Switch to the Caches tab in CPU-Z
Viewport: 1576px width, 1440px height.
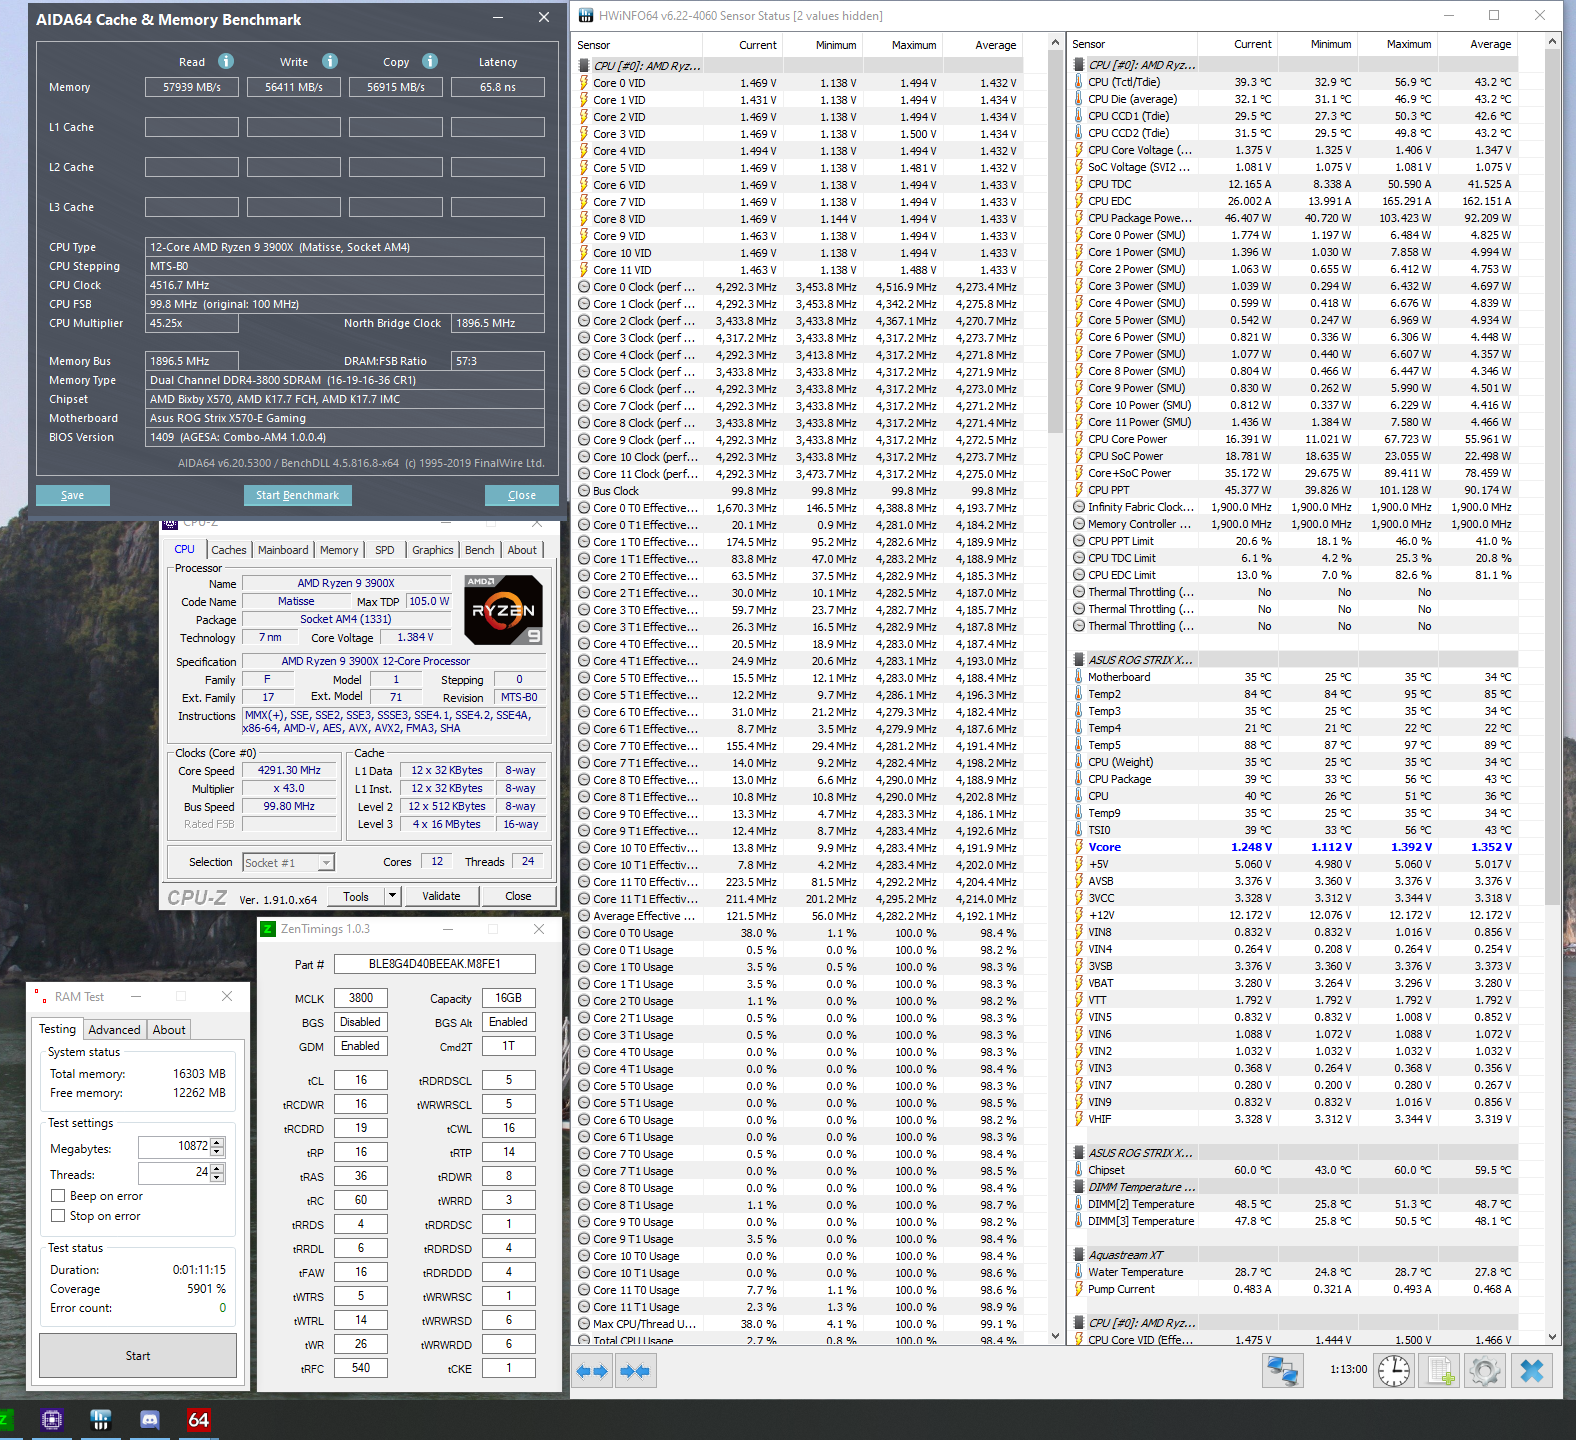coord(228,550)
